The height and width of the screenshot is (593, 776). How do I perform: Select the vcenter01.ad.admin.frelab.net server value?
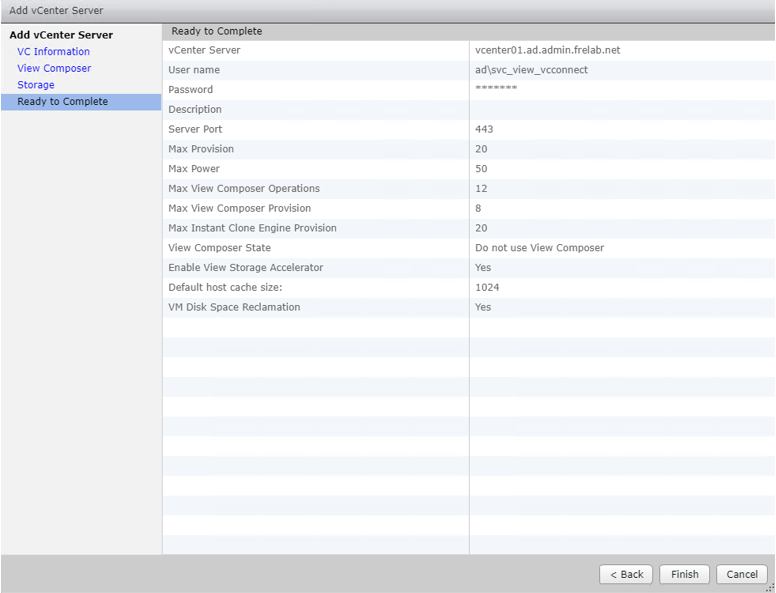(x=548, y=51)
